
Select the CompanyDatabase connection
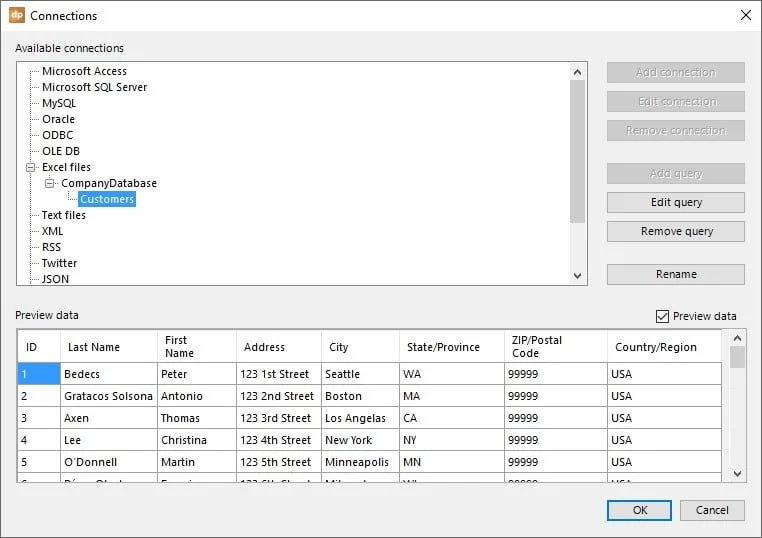click(109, 183)
